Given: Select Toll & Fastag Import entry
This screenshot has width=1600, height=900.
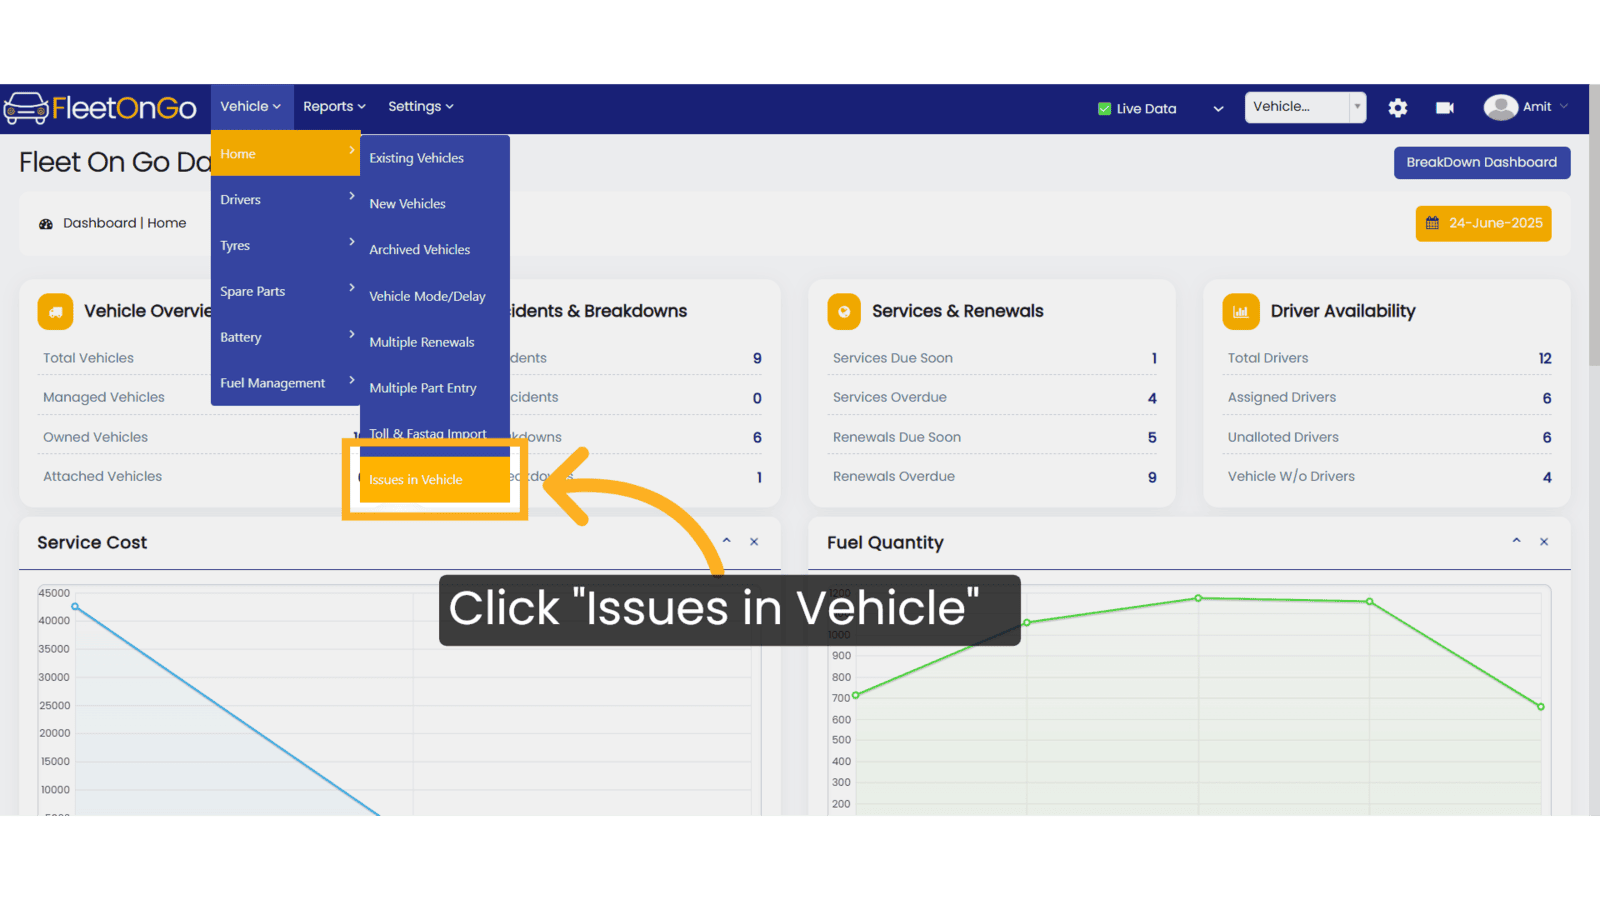Looking at the screenshot, I should 434,432.
